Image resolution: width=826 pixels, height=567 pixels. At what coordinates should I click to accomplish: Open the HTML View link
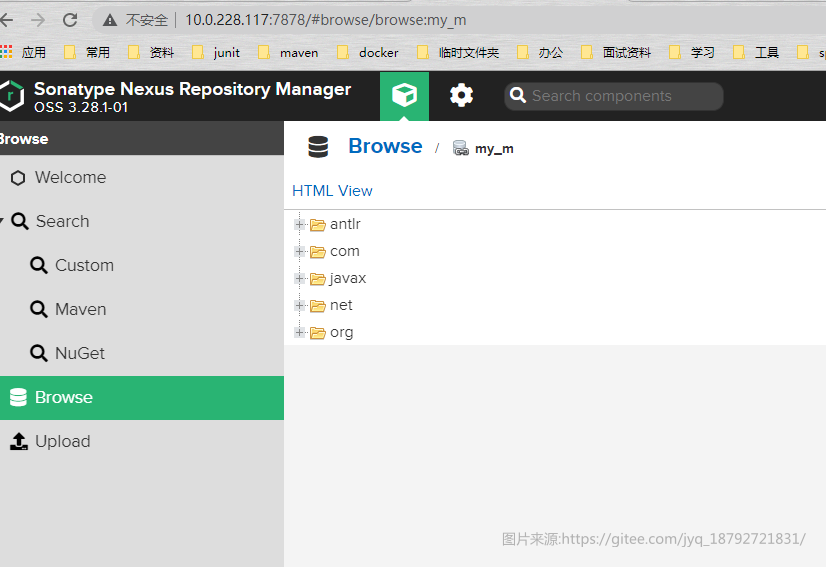pyautogui.click(x=332, y=191)
